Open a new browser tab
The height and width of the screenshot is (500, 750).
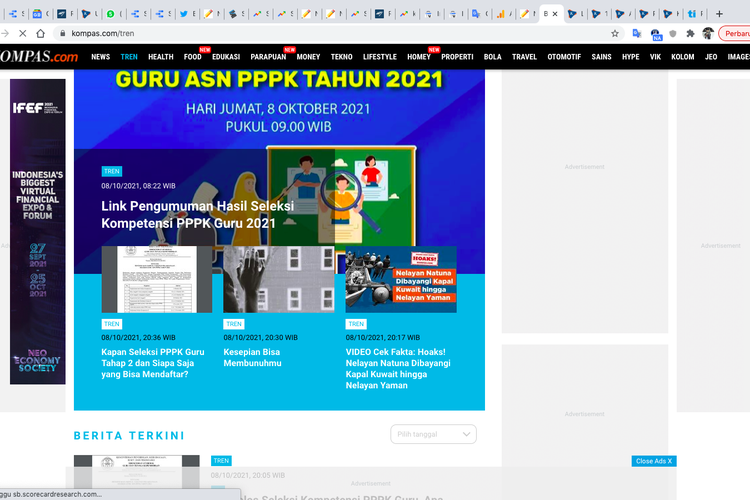point(719,14)
